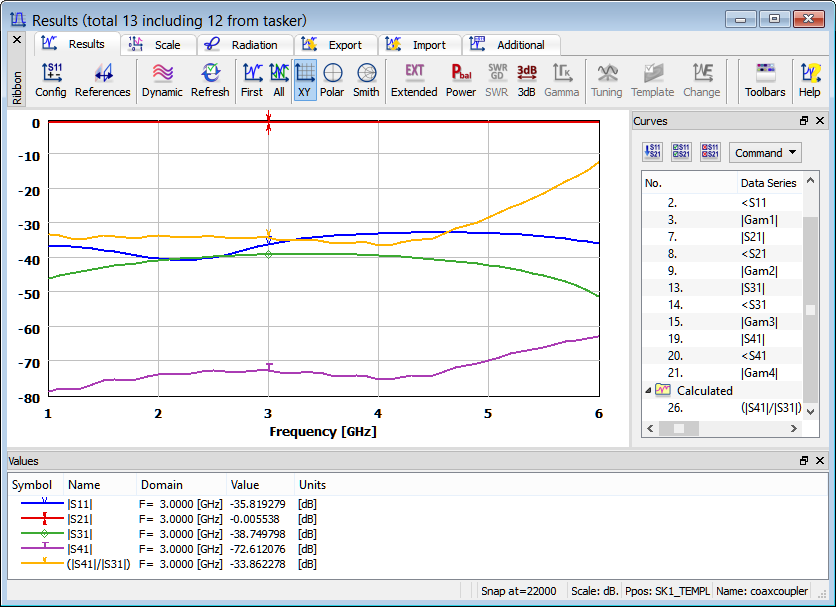
Task: Switch plot to XY display mode
Action: [x=305, y=80]
